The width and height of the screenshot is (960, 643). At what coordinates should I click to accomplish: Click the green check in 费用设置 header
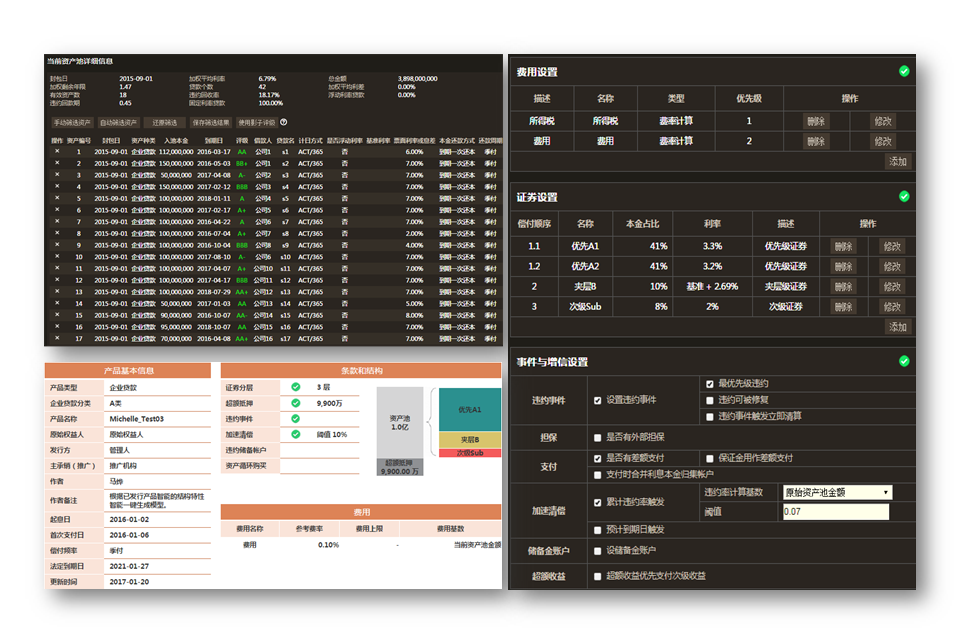coord(904,72)
